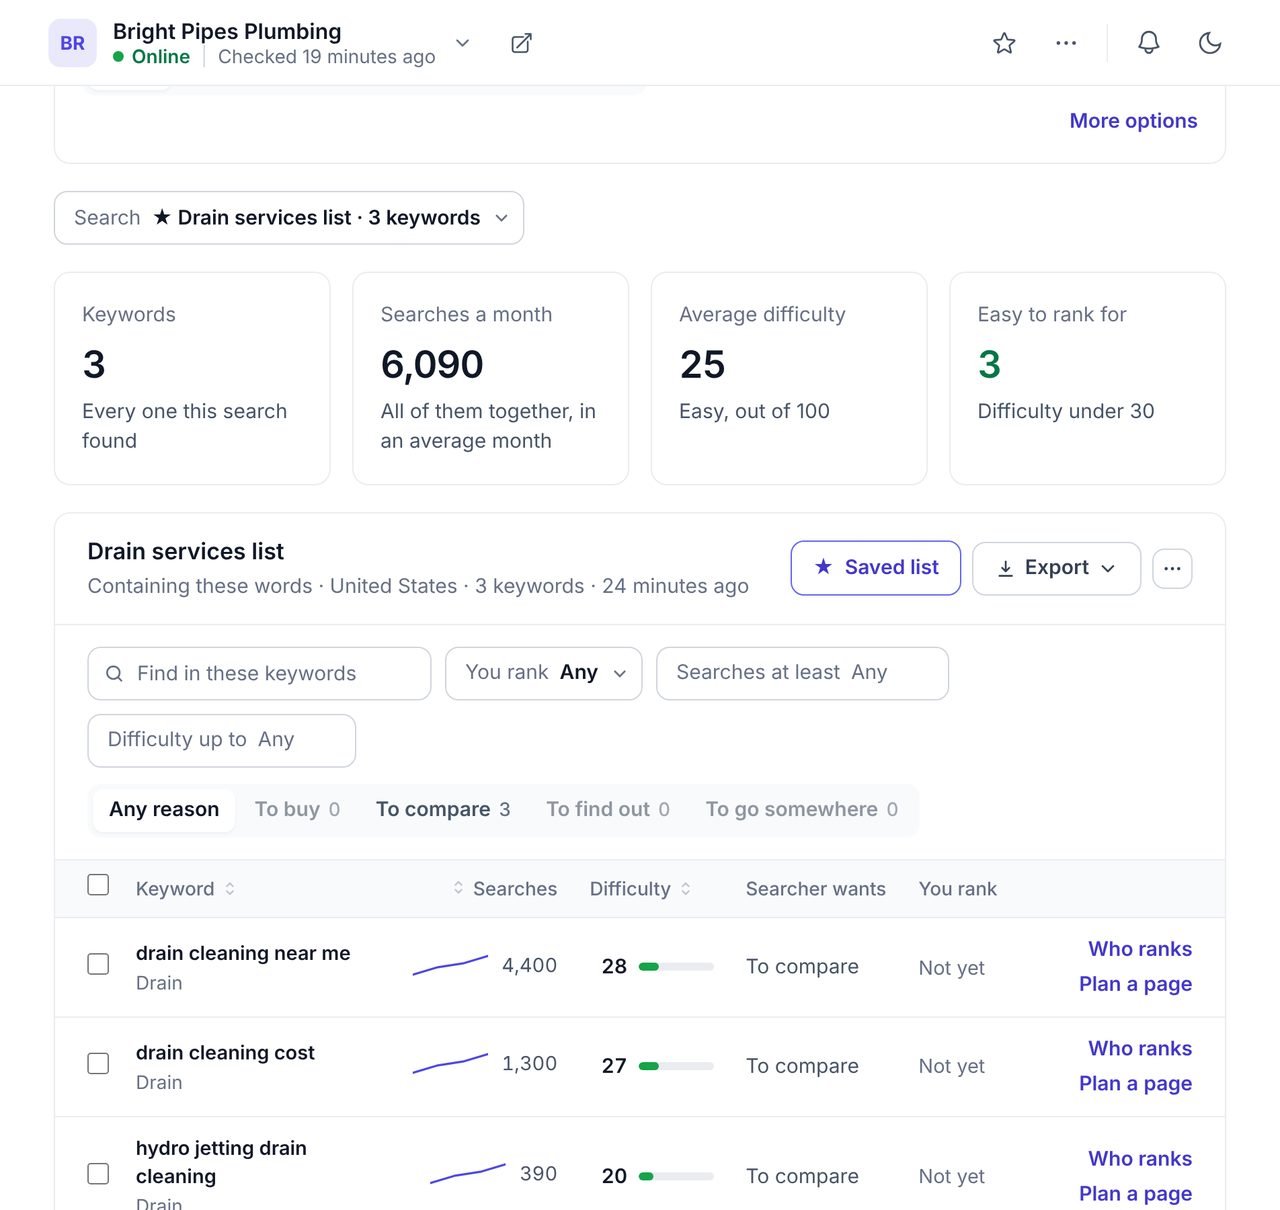
Task: Open the header more actions menu
Action: click(1066, 43)
